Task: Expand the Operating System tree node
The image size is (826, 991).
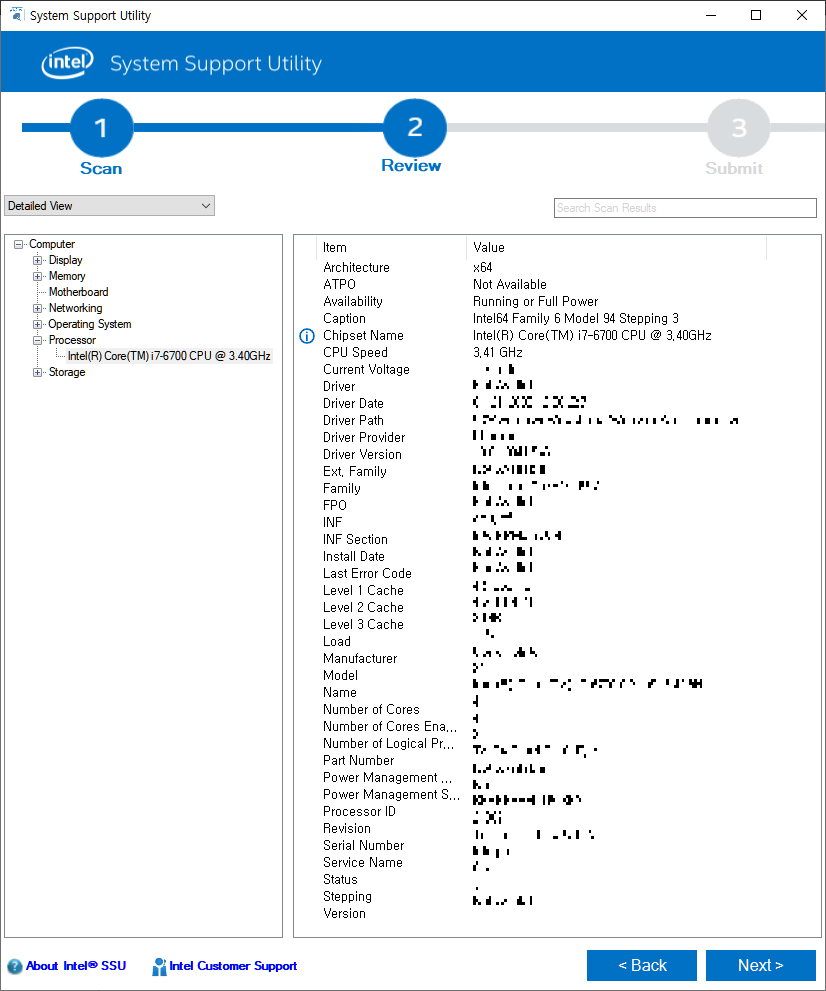Action: (37, 324)
